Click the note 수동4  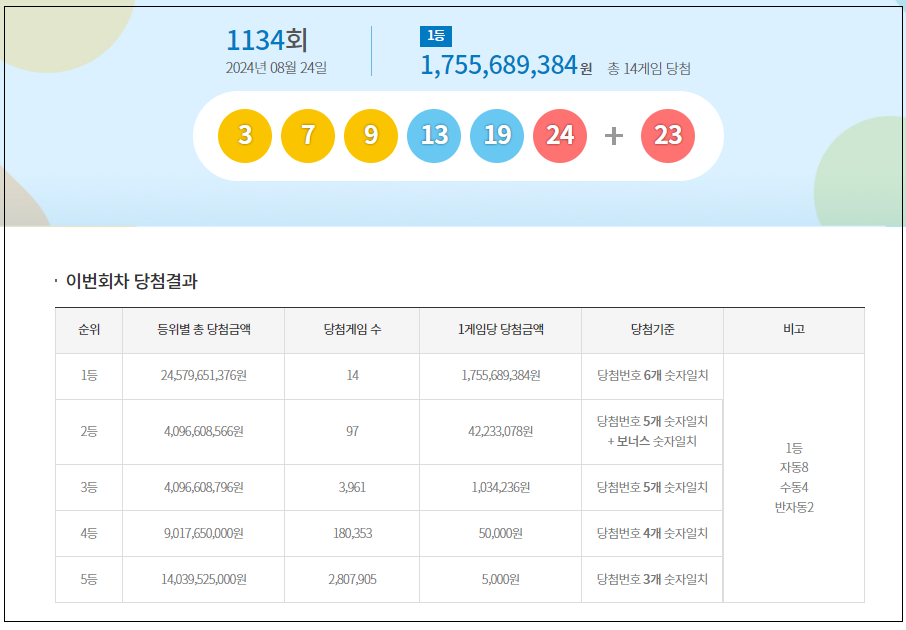pos(794,487)
